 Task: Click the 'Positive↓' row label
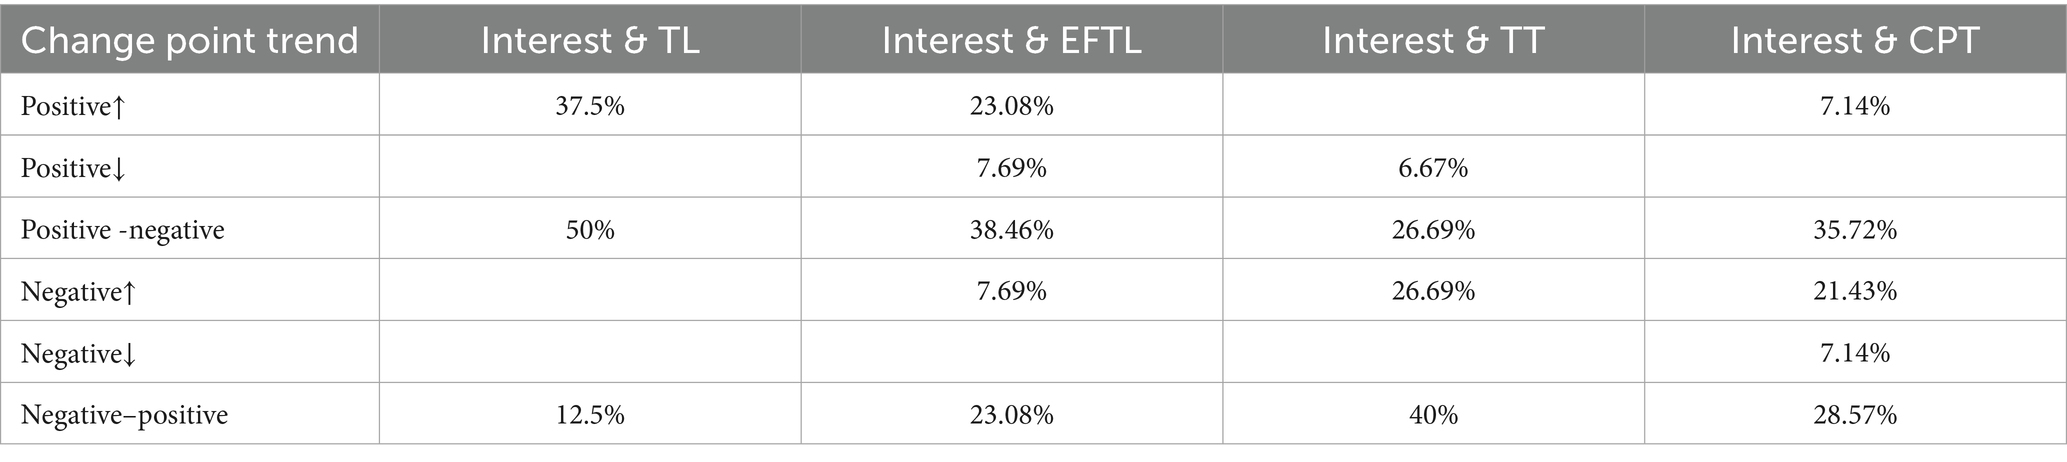point(76,168)
